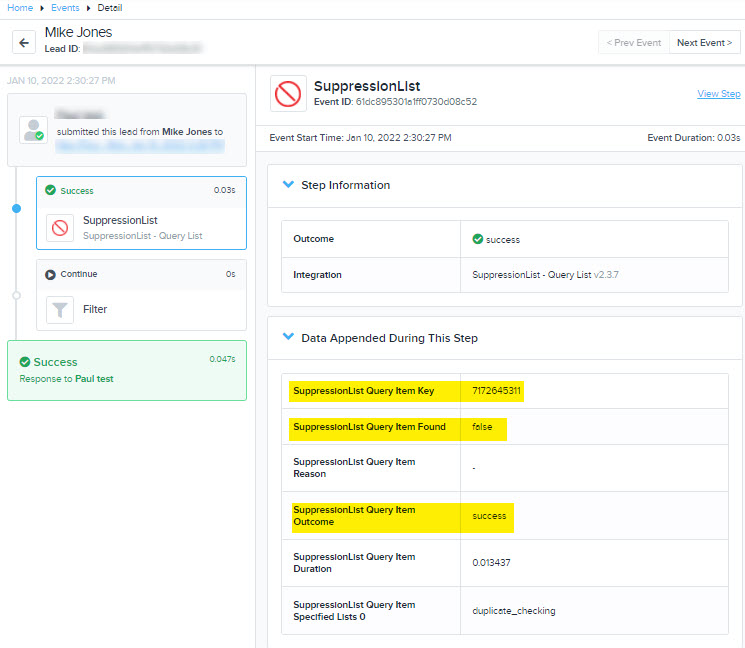Click the Continue play-circle icon
The image size is (745, 648).
point(50,275)
